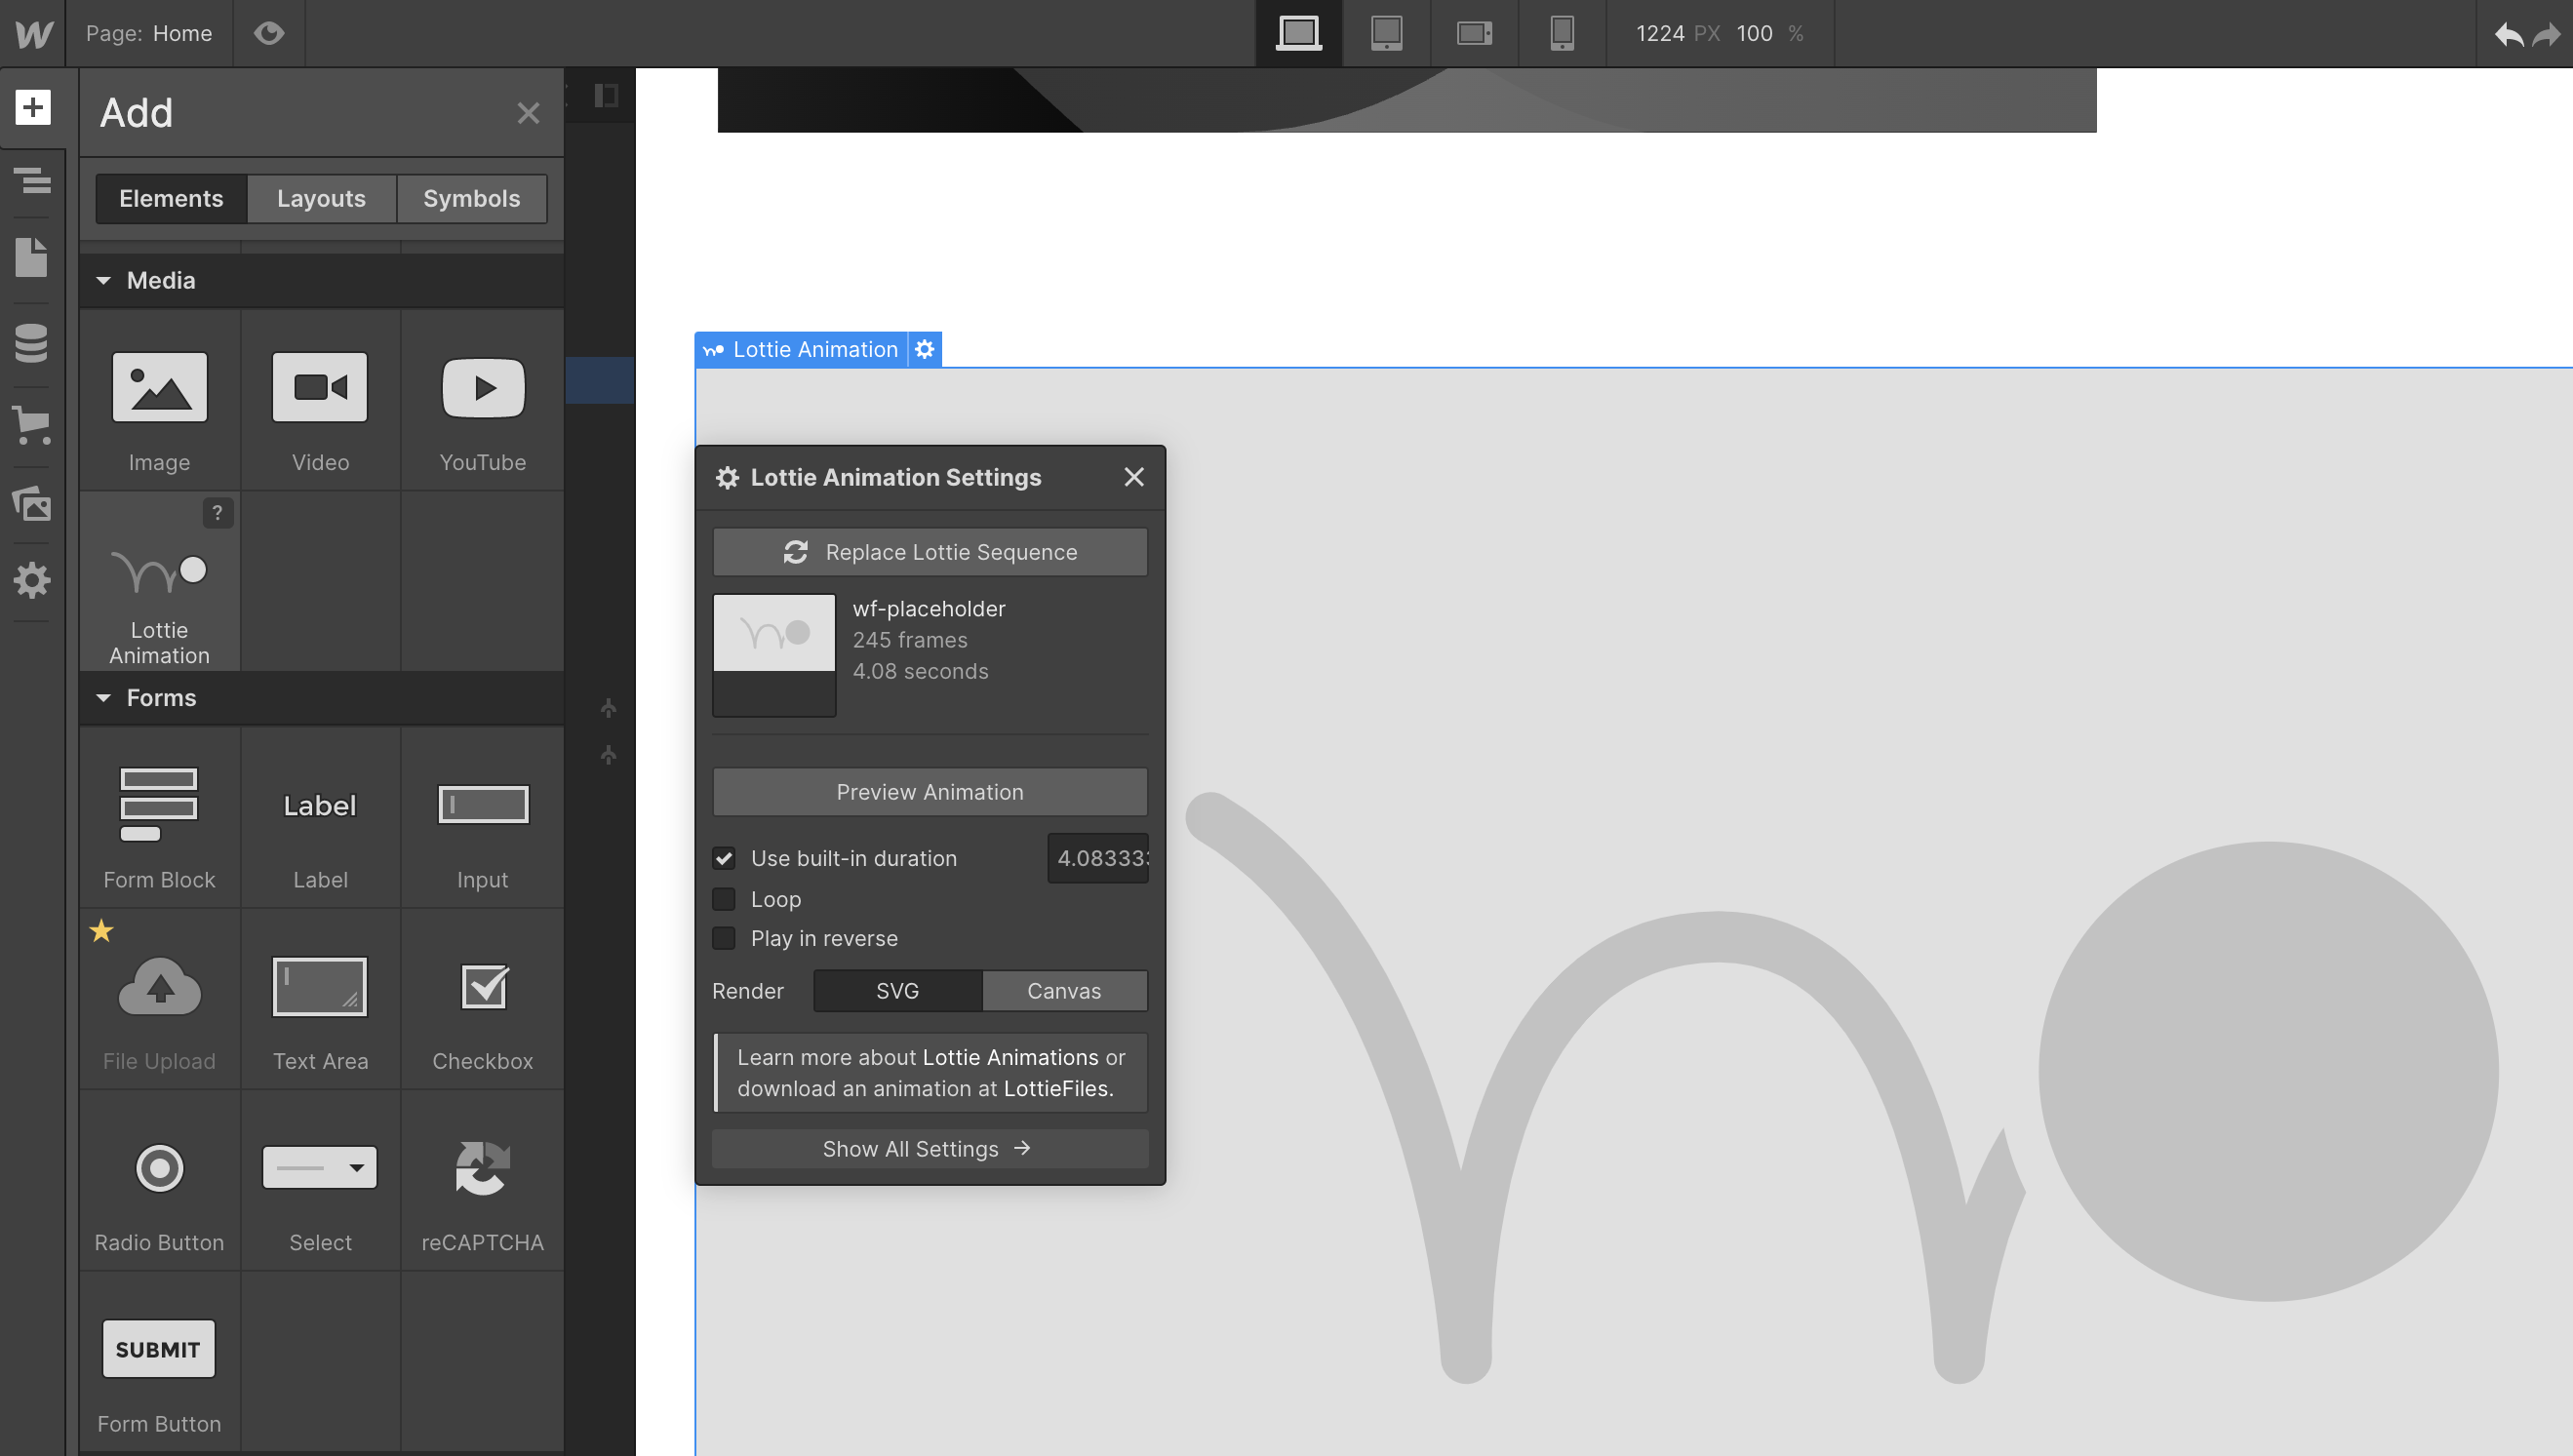Screen dimensions: 2573x1456
Task: Add a Select dropdown element
Action: tap(321, 1181)
